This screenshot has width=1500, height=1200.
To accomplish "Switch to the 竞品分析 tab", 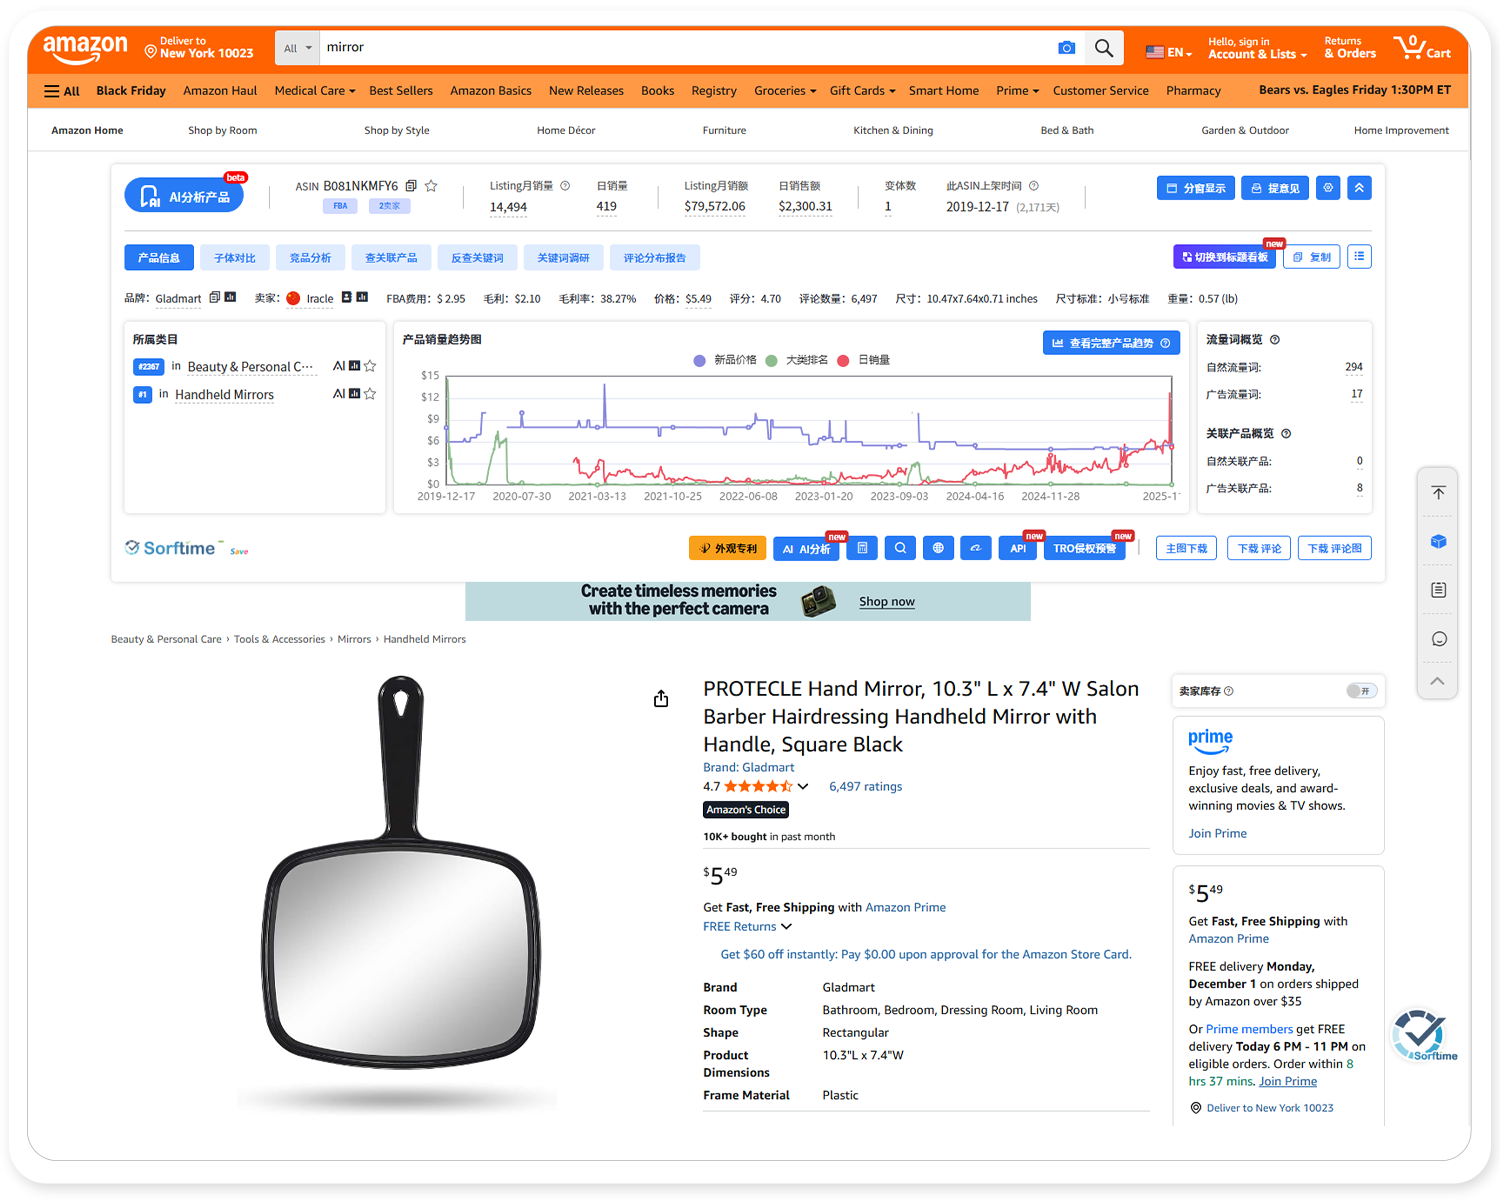I will tap(310, 258).
